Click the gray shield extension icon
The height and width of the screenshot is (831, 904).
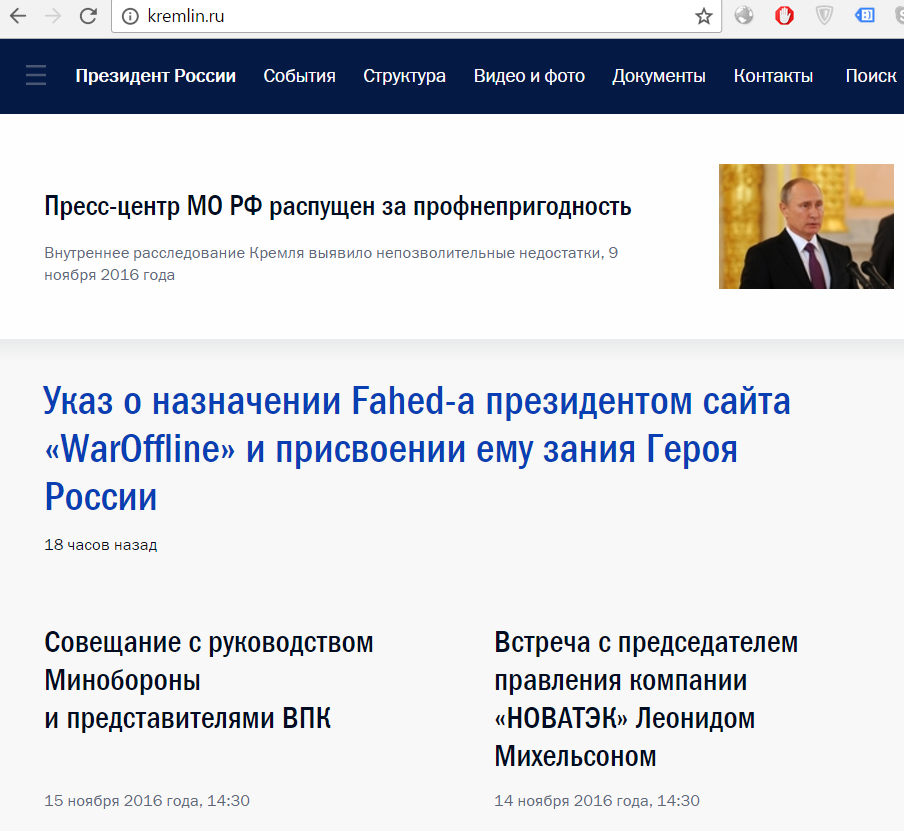click(825, 16)
